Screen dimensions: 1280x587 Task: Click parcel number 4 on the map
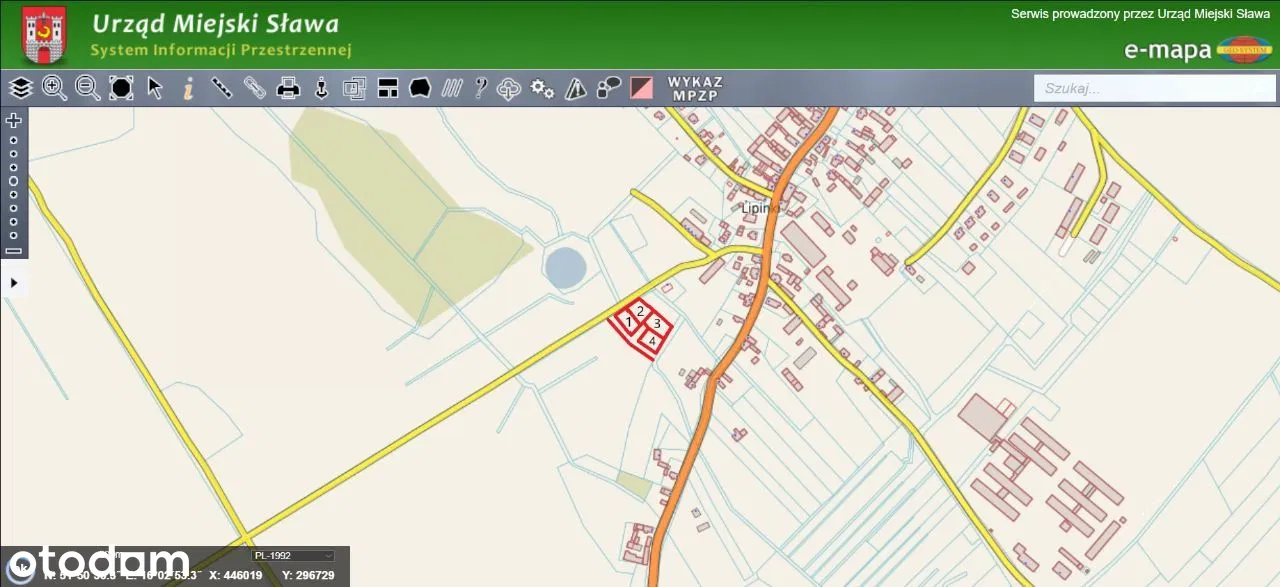pos(652,342)
